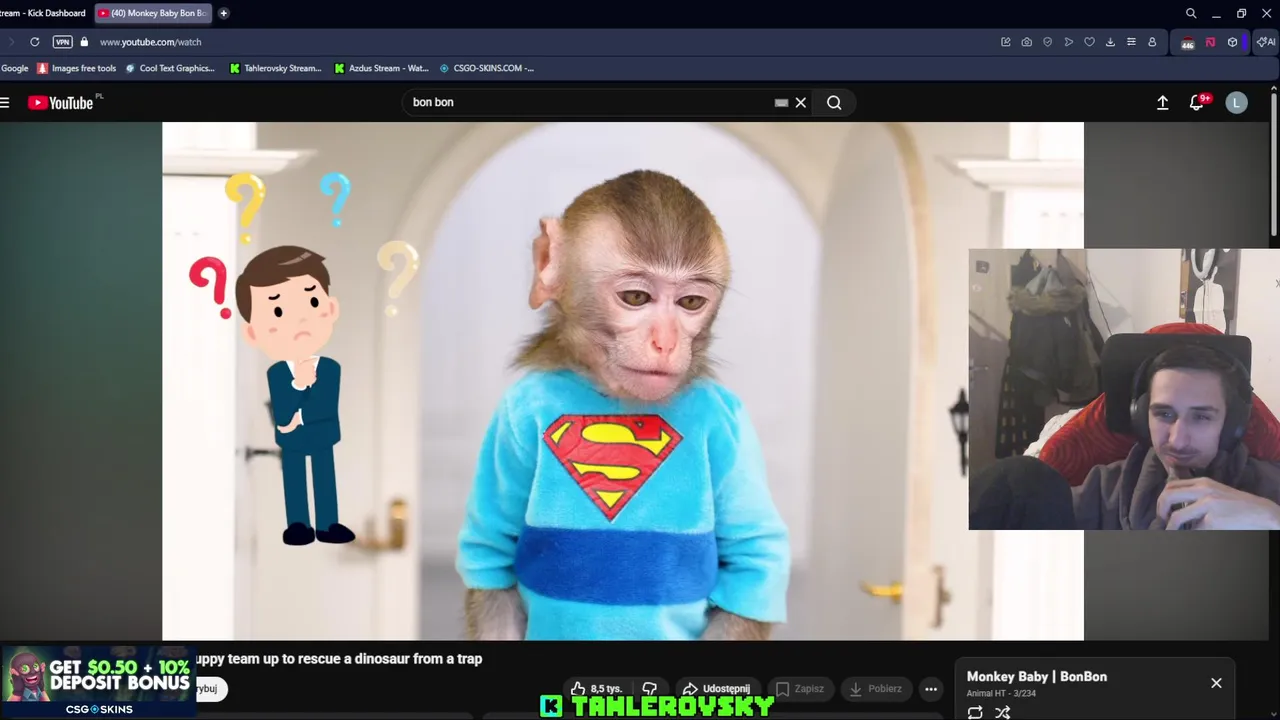Screen dimensions: 1280x720
Task: Open more actions three-dot menu
Action: (x=931, y=688)
